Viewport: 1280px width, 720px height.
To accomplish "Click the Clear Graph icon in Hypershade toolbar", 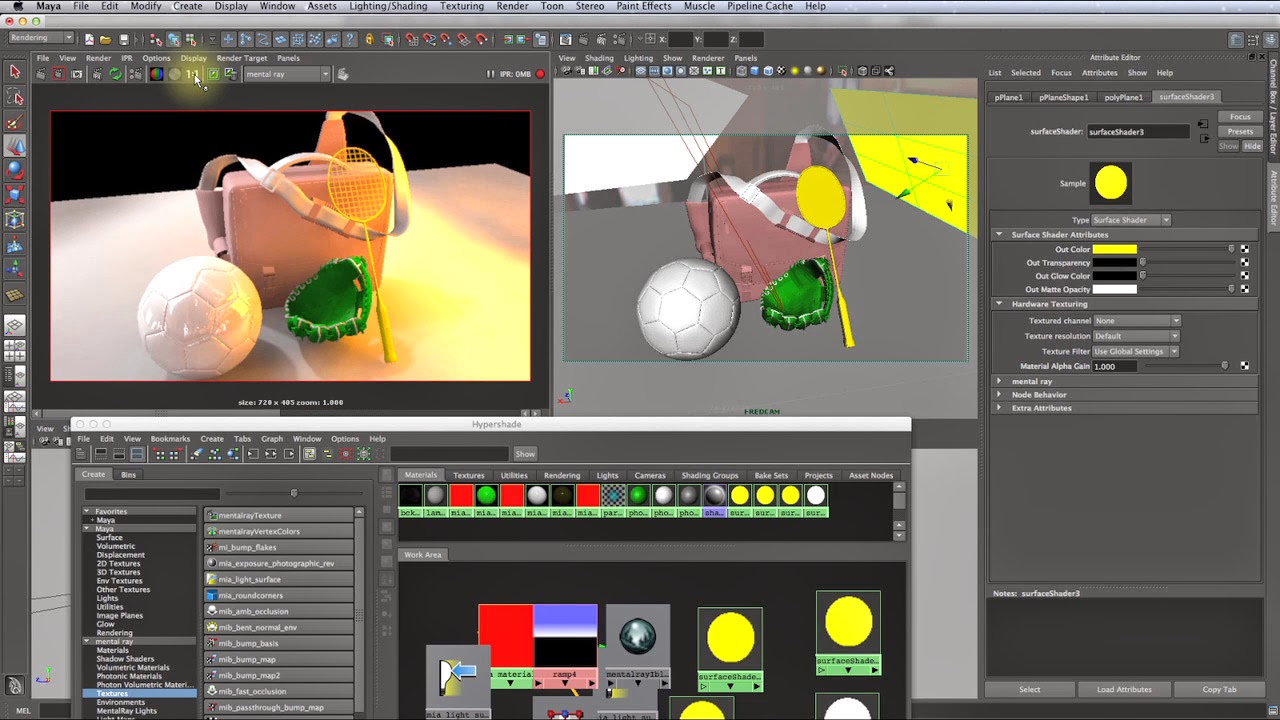I will coord(197,455).
